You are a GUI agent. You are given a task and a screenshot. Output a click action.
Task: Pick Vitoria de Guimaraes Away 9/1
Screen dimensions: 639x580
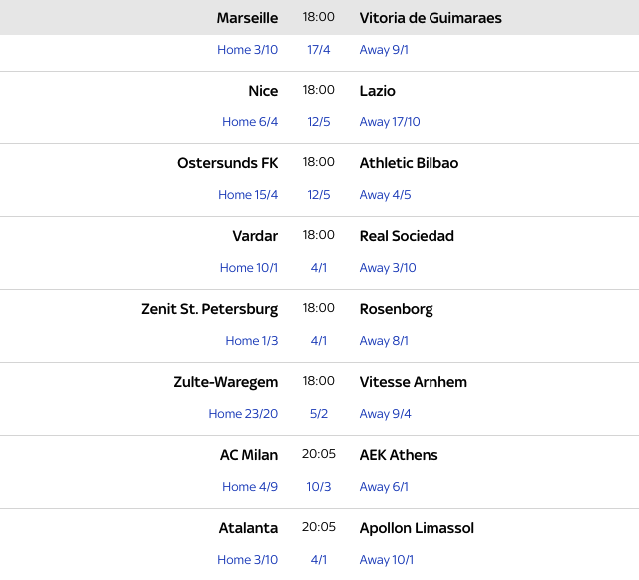tap(384, 50)
